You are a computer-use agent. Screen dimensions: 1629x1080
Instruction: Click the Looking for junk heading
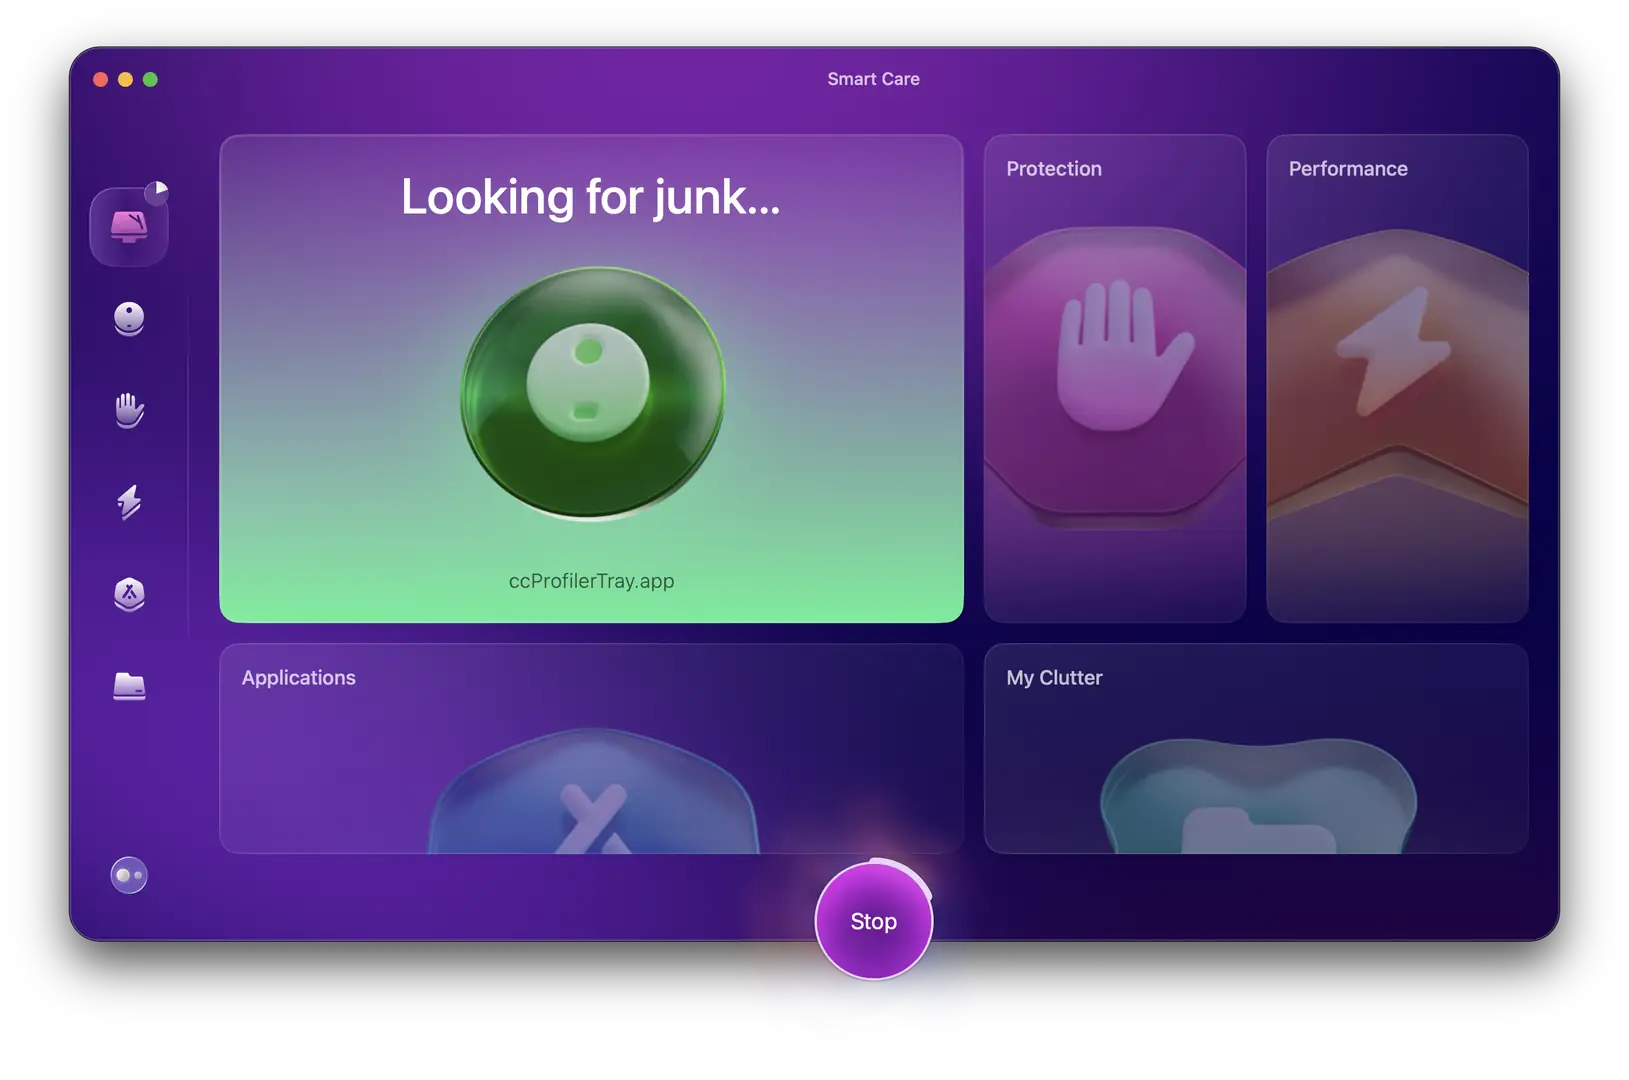(x=591, y=197)
